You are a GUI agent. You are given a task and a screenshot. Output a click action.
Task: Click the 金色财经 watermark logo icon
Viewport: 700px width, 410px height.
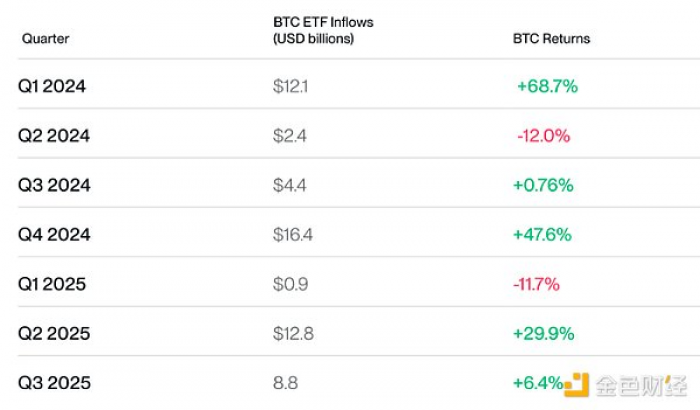pyautogui.click(x=577, y=385)
